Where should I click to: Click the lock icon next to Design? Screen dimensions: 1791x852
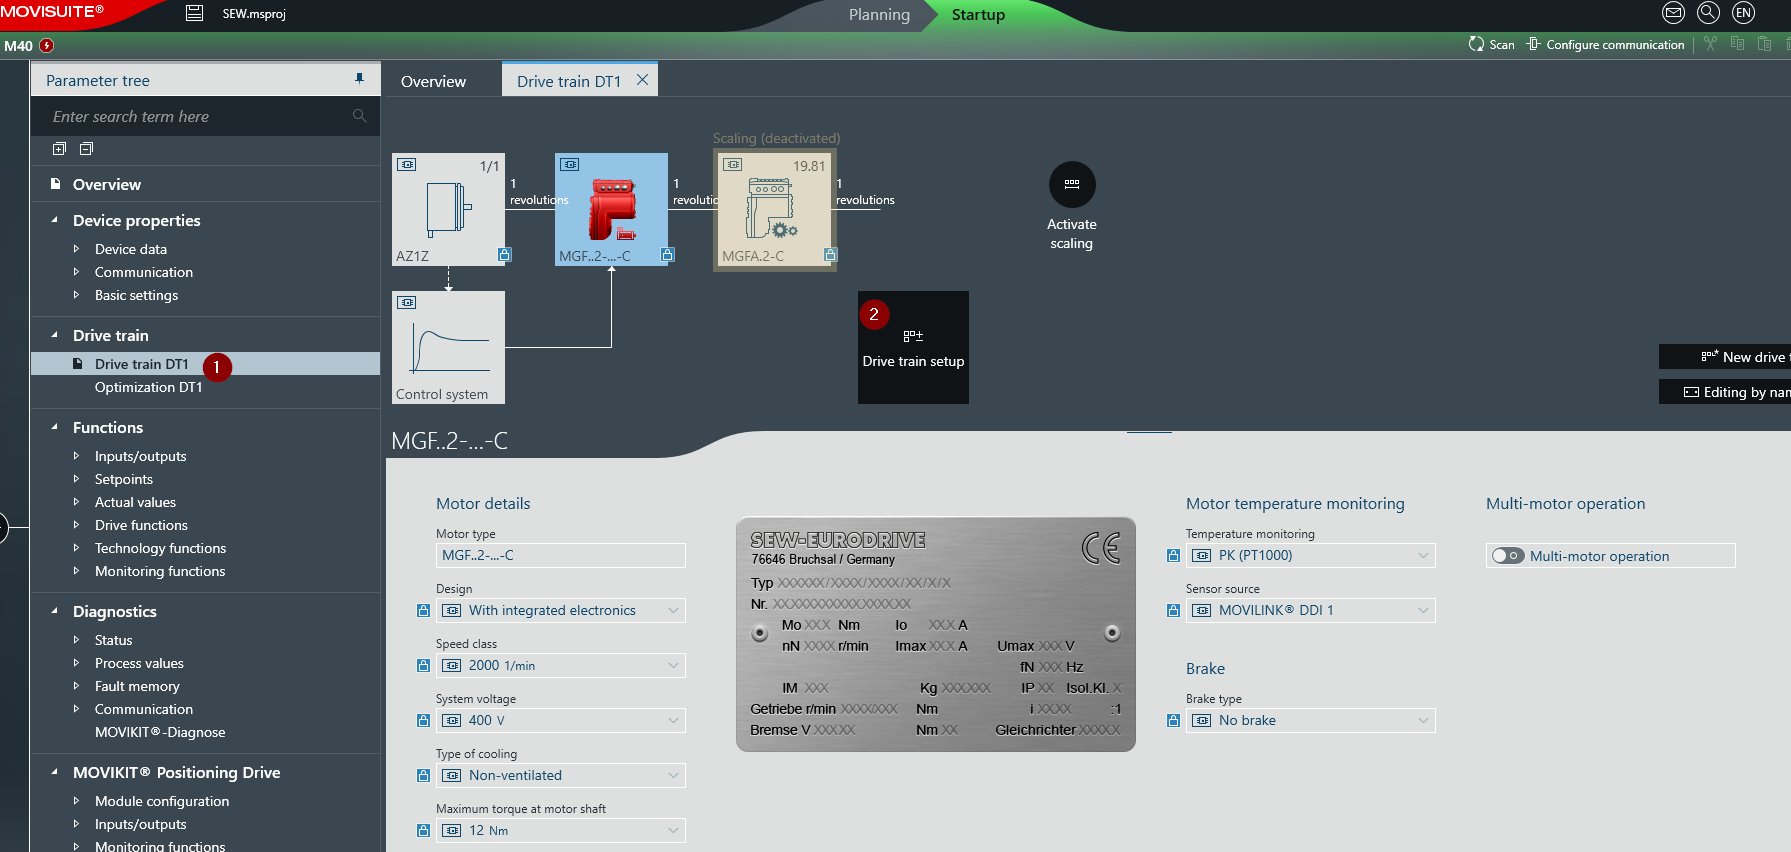(x=423, y=610)
